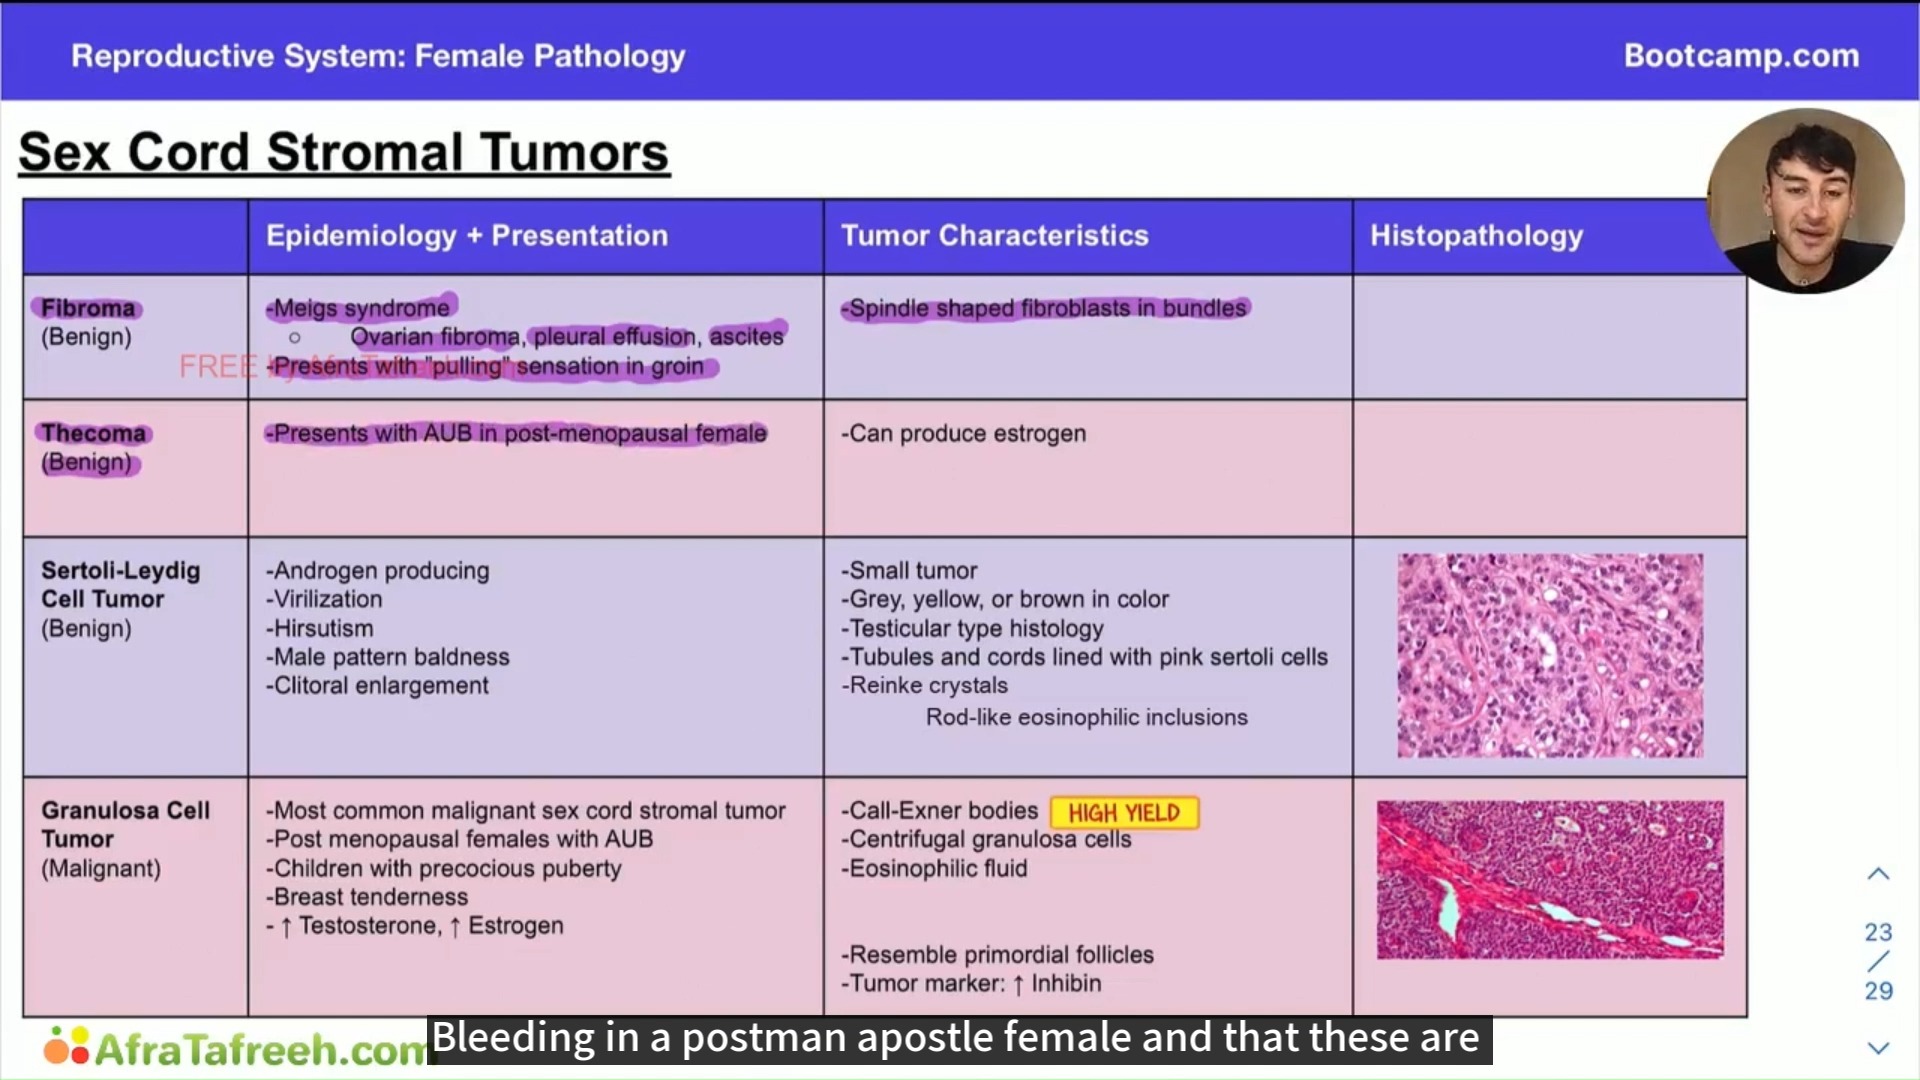
Task: Click the slide number 23 indicator
Action: point(1878,932)
